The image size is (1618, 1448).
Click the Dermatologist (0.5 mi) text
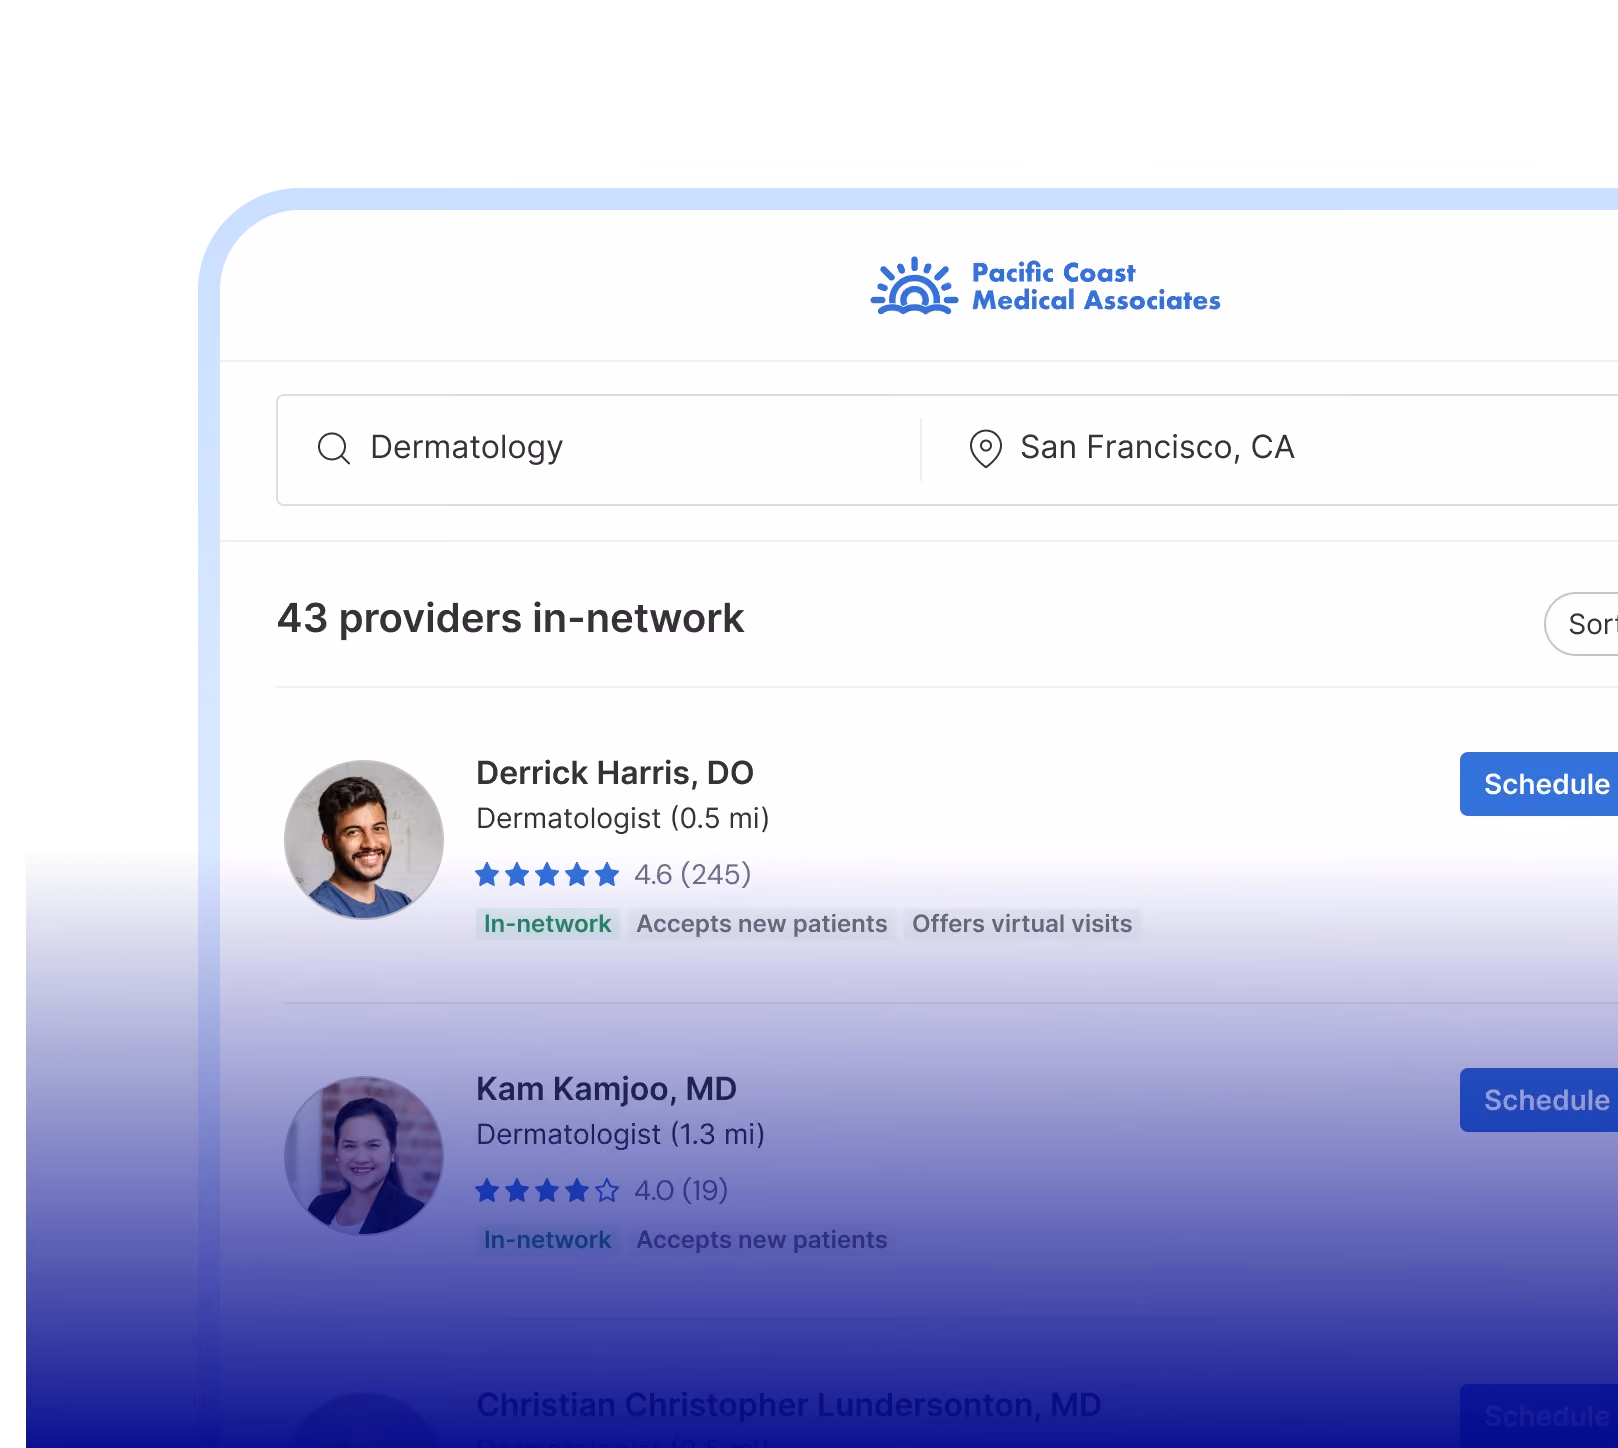point(622,819)
